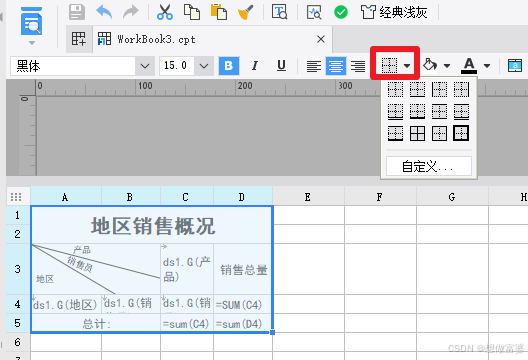The image size is (528, 360).
Task: Align text to the right
Action: point(358,66)
